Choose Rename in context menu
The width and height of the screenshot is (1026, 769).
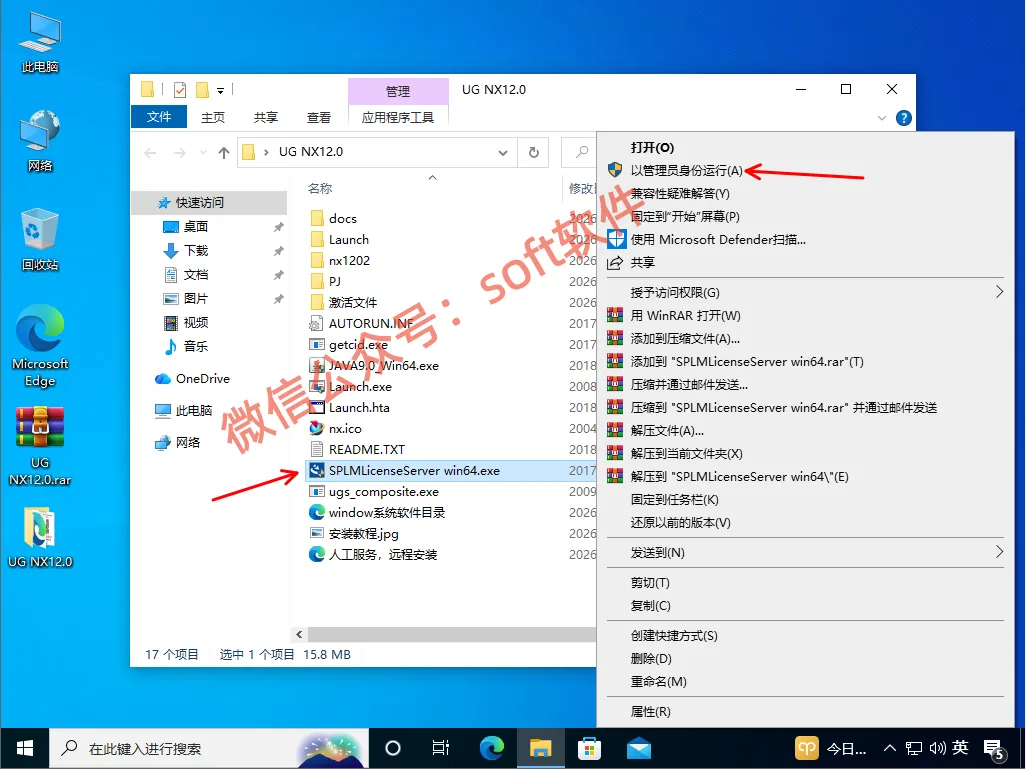pyautogui.click(x=805, y=681)
